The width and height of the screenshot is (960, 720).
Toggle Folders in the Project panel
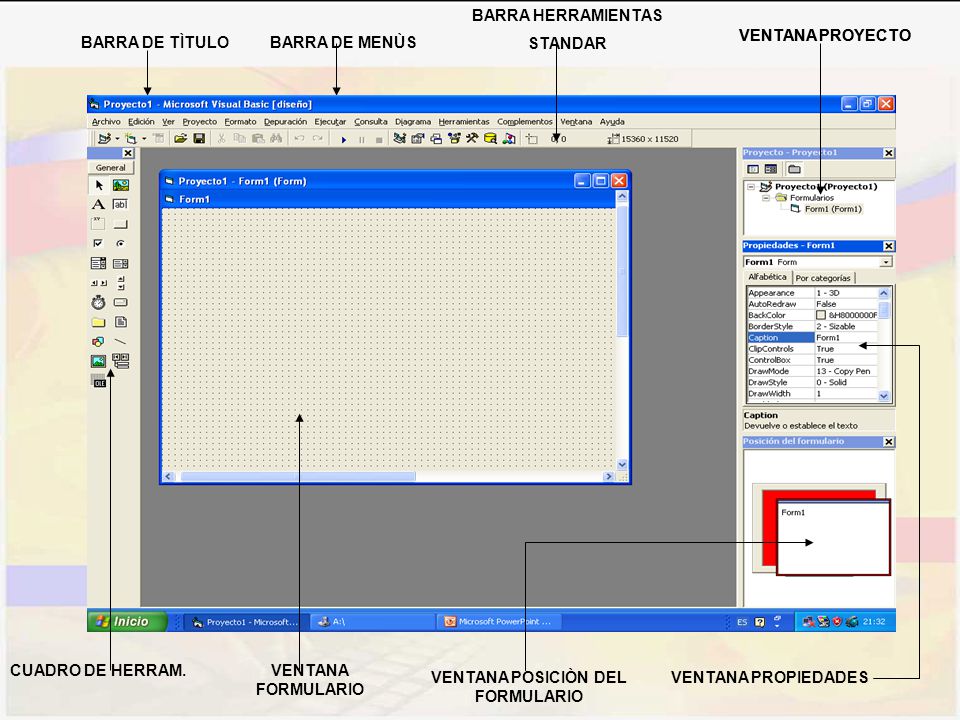[x=794, y=169]
